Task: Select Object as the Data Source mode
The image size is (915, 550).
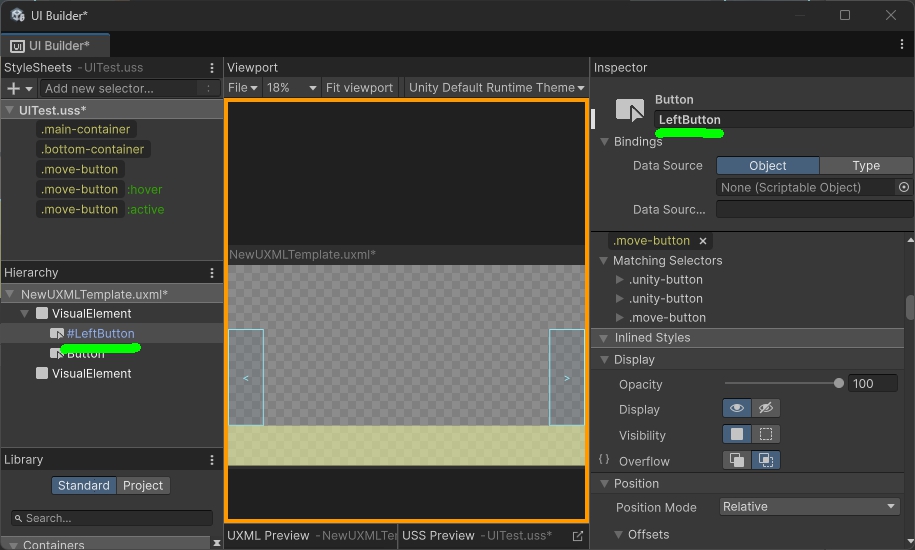Action: pos(768,166)
